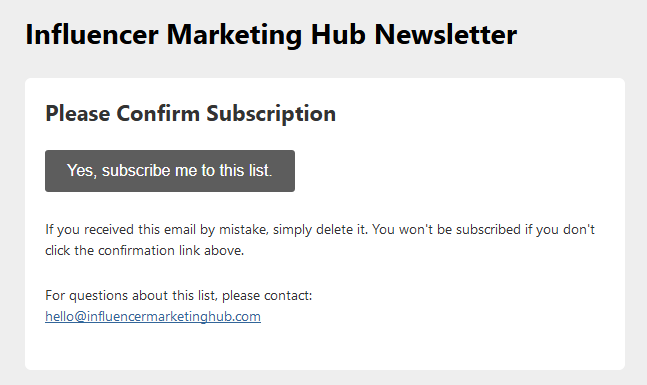This screenshot has height=385, width=647.
Task: Click the 'Yes, subscribe me to this list.' button
Action: (x=170, y=171)
